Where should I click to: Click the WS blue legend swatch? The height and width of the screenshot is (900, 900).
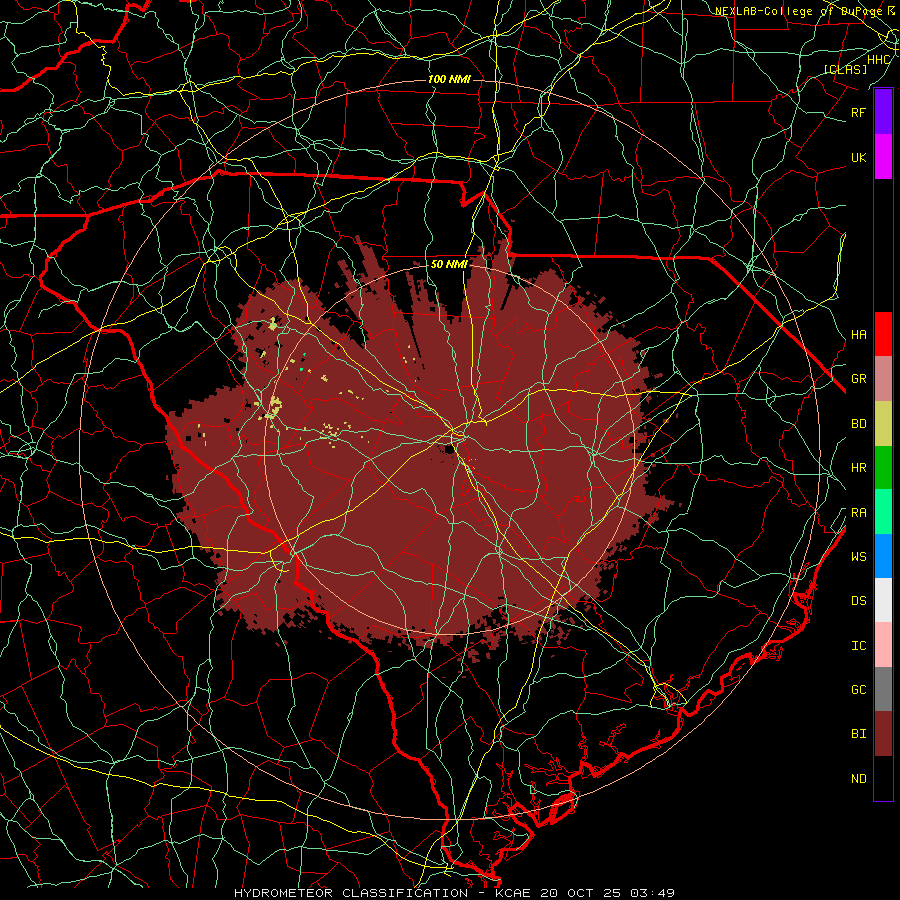883,556
